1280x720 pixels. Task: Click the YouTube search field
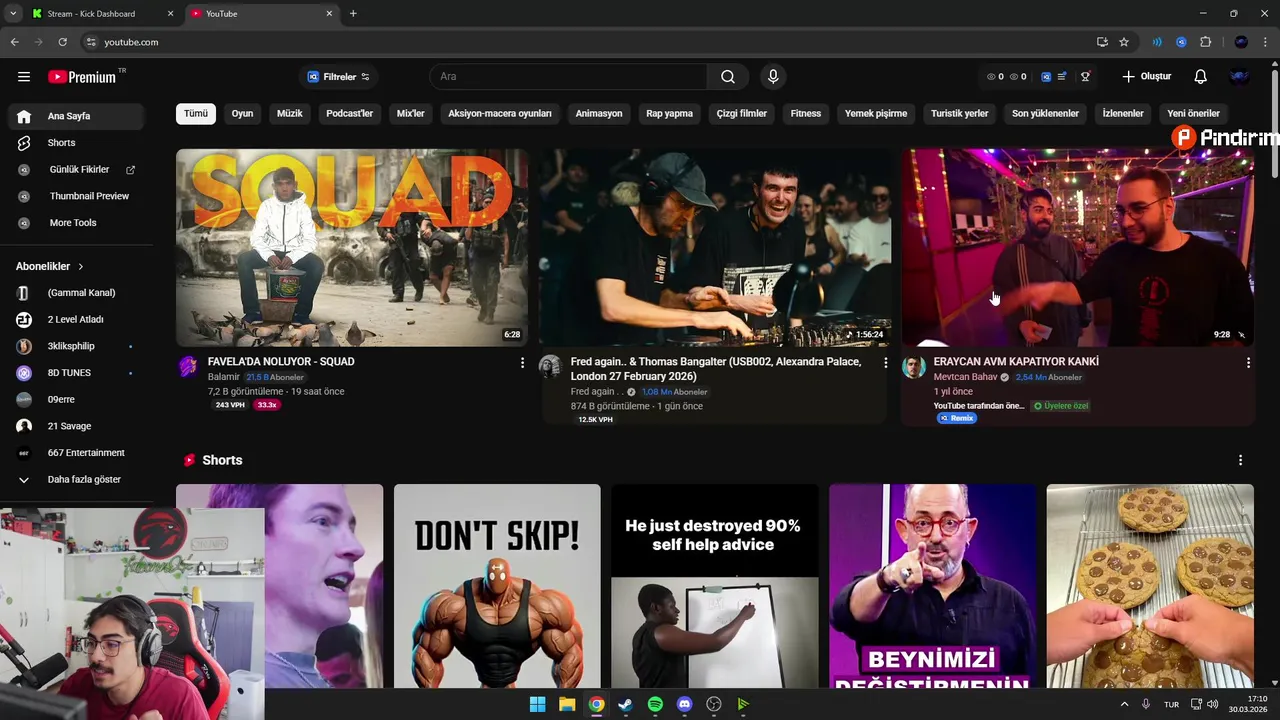(568, 77)
